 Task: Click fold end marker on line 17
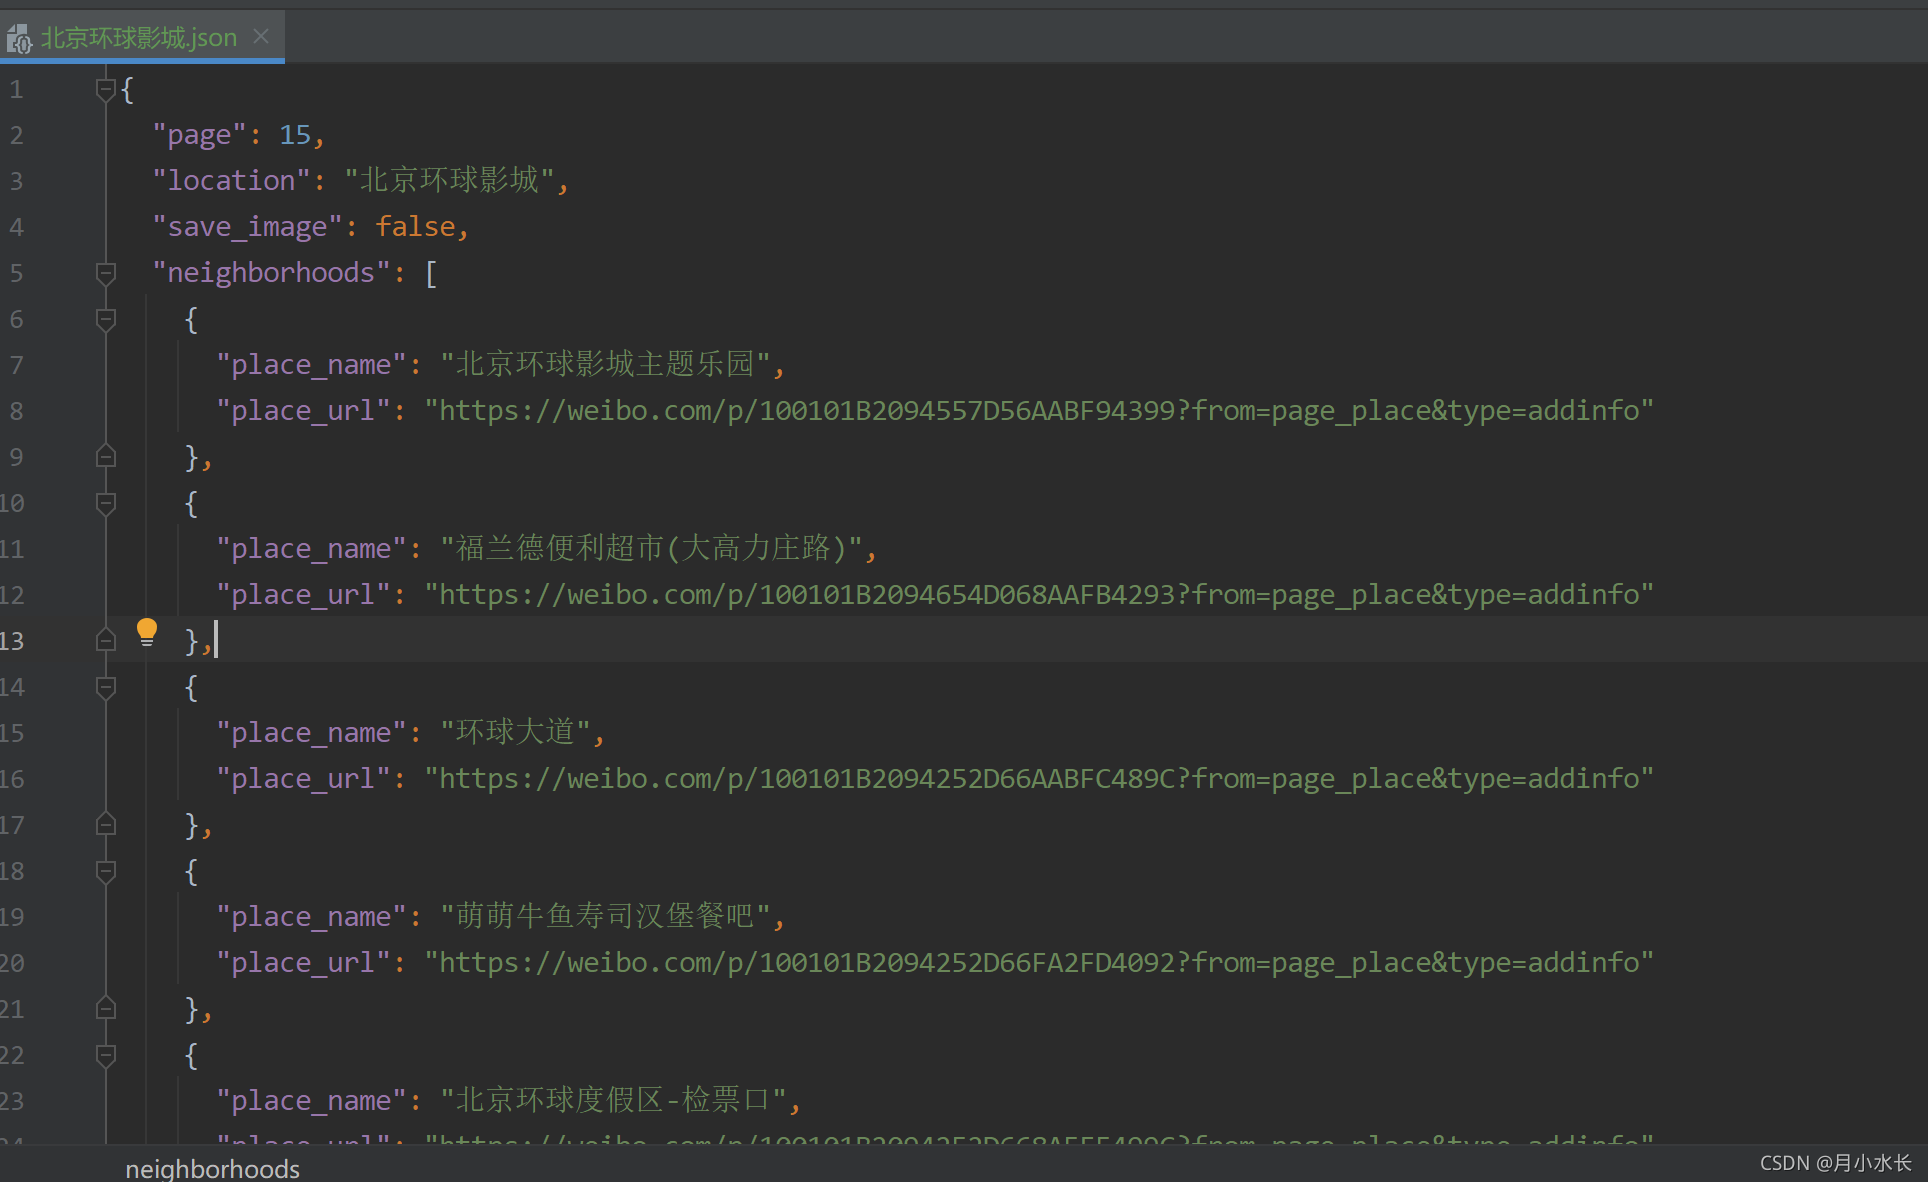coord(105,825)
